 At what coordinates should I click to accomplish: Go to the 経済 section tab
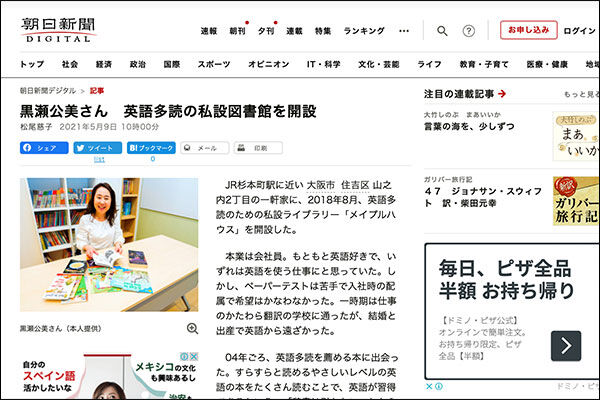pos(104,64)
